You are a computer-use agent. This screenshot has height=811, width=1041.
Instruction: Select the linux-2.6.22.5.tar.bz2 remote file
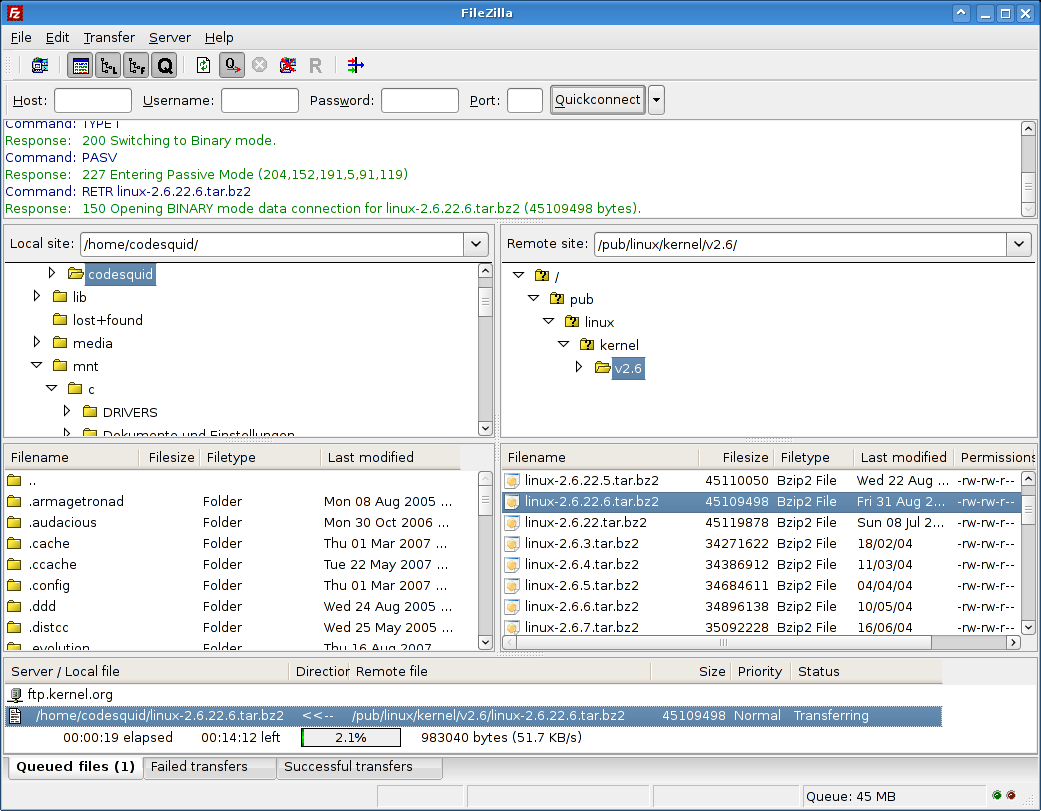tap(589, 480)
